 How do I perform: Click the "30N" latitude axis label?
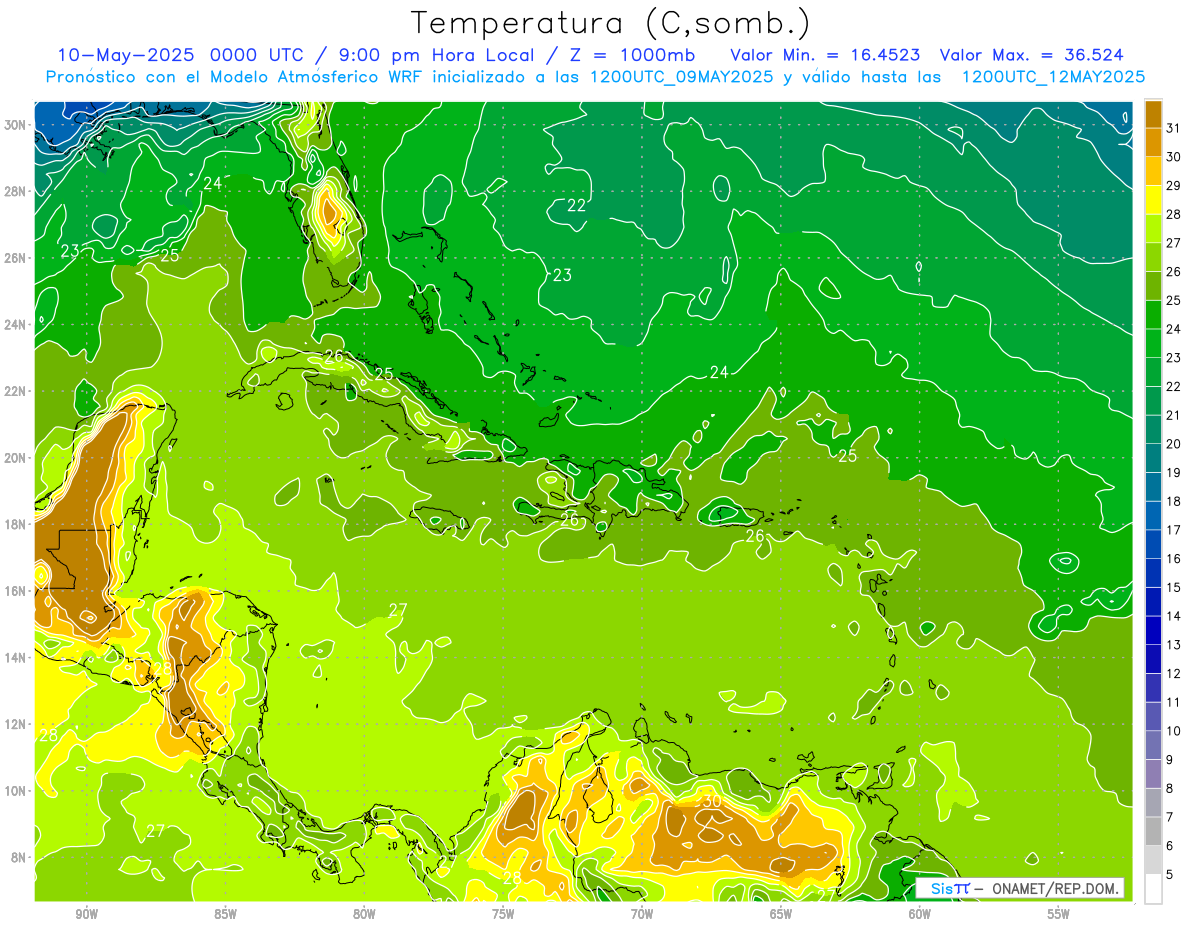15,125
